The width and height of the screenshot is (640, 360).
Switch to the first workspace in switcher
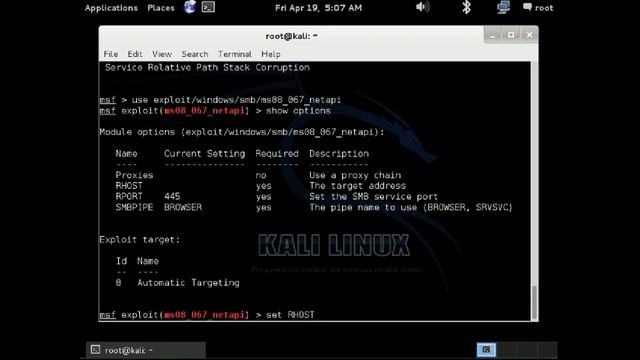click(486, 350)
